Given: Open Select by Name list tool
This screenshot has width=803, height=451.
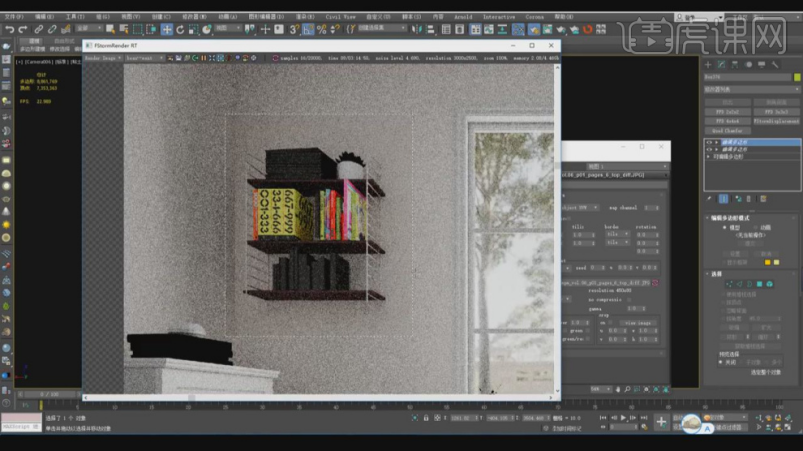Looking at the screenshot, I should coord(124,29).
